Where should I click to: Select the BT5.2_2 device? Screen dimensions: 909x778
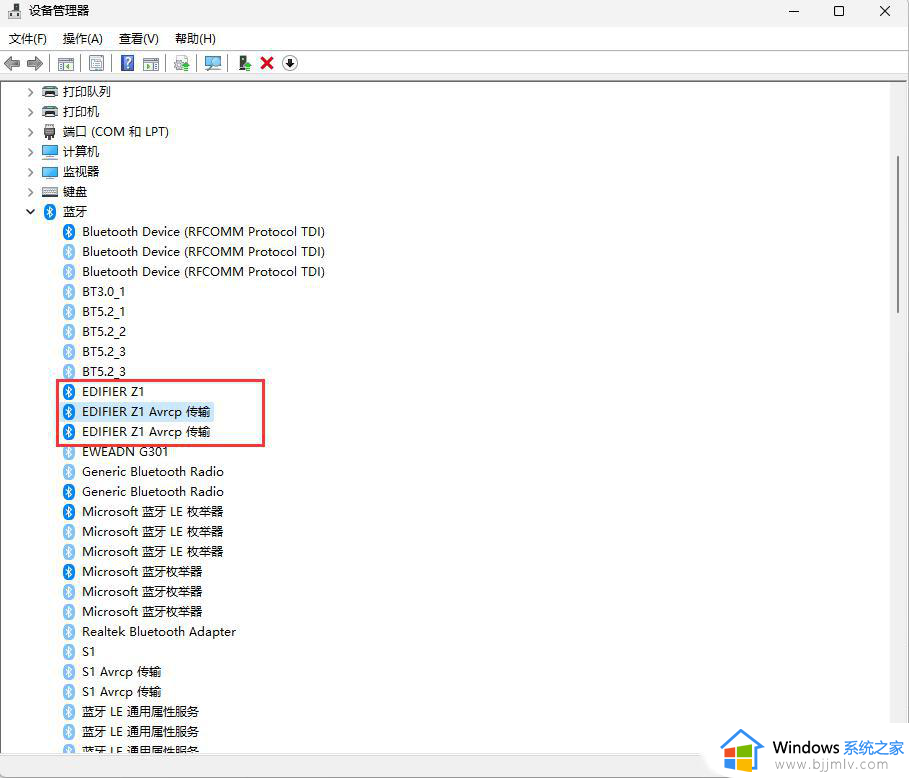click(104, 332)
